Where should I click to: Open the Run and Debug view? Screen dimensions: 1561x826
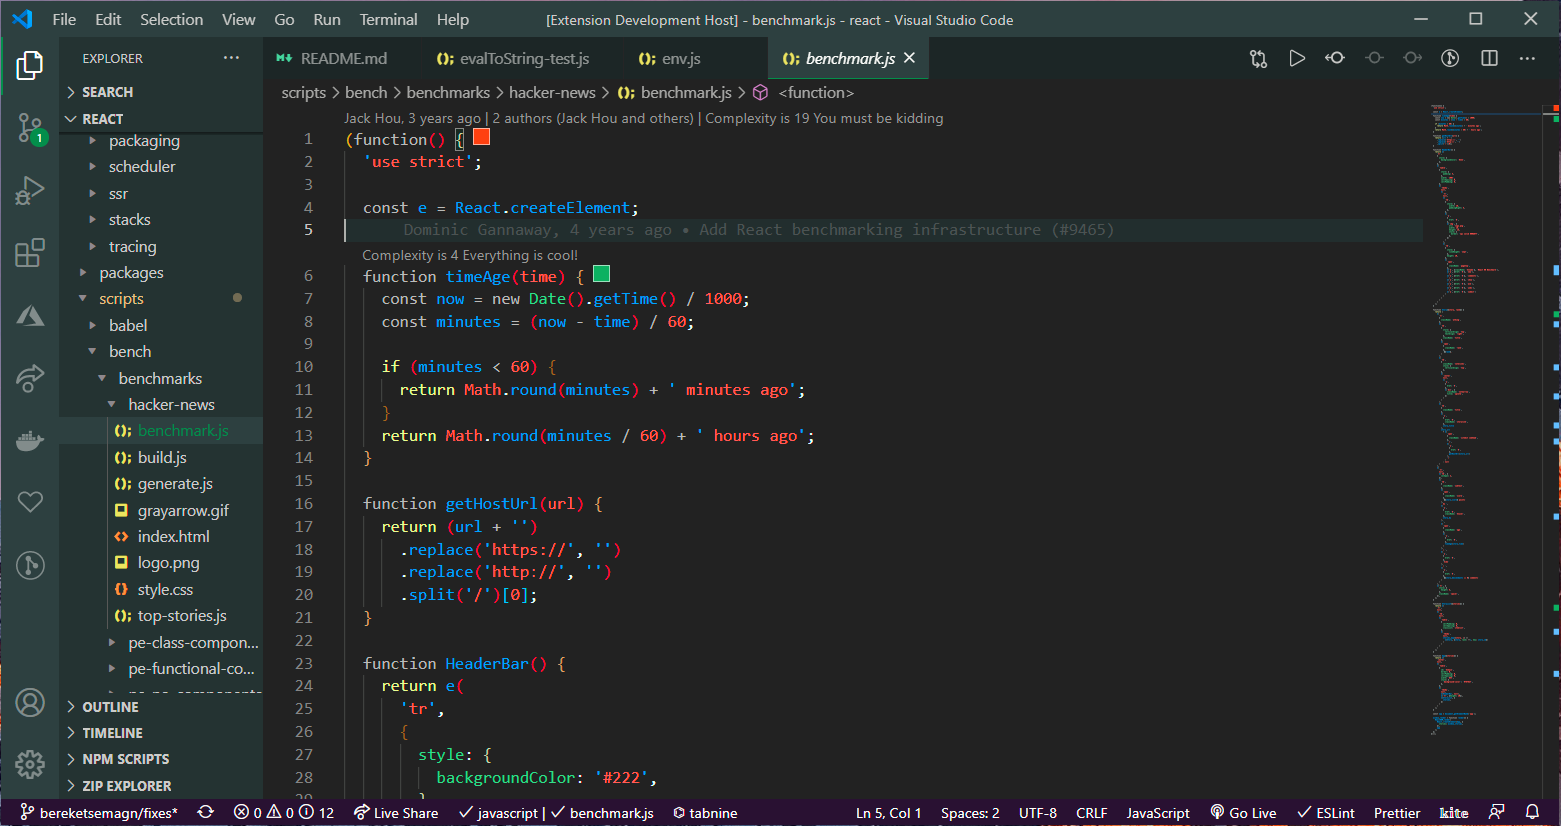coord(30,190)
